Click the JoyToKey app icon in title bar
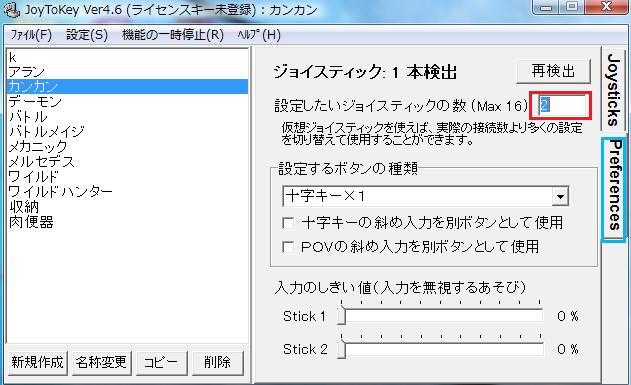This screenshot has height=385, width=631. coord(11,10)
